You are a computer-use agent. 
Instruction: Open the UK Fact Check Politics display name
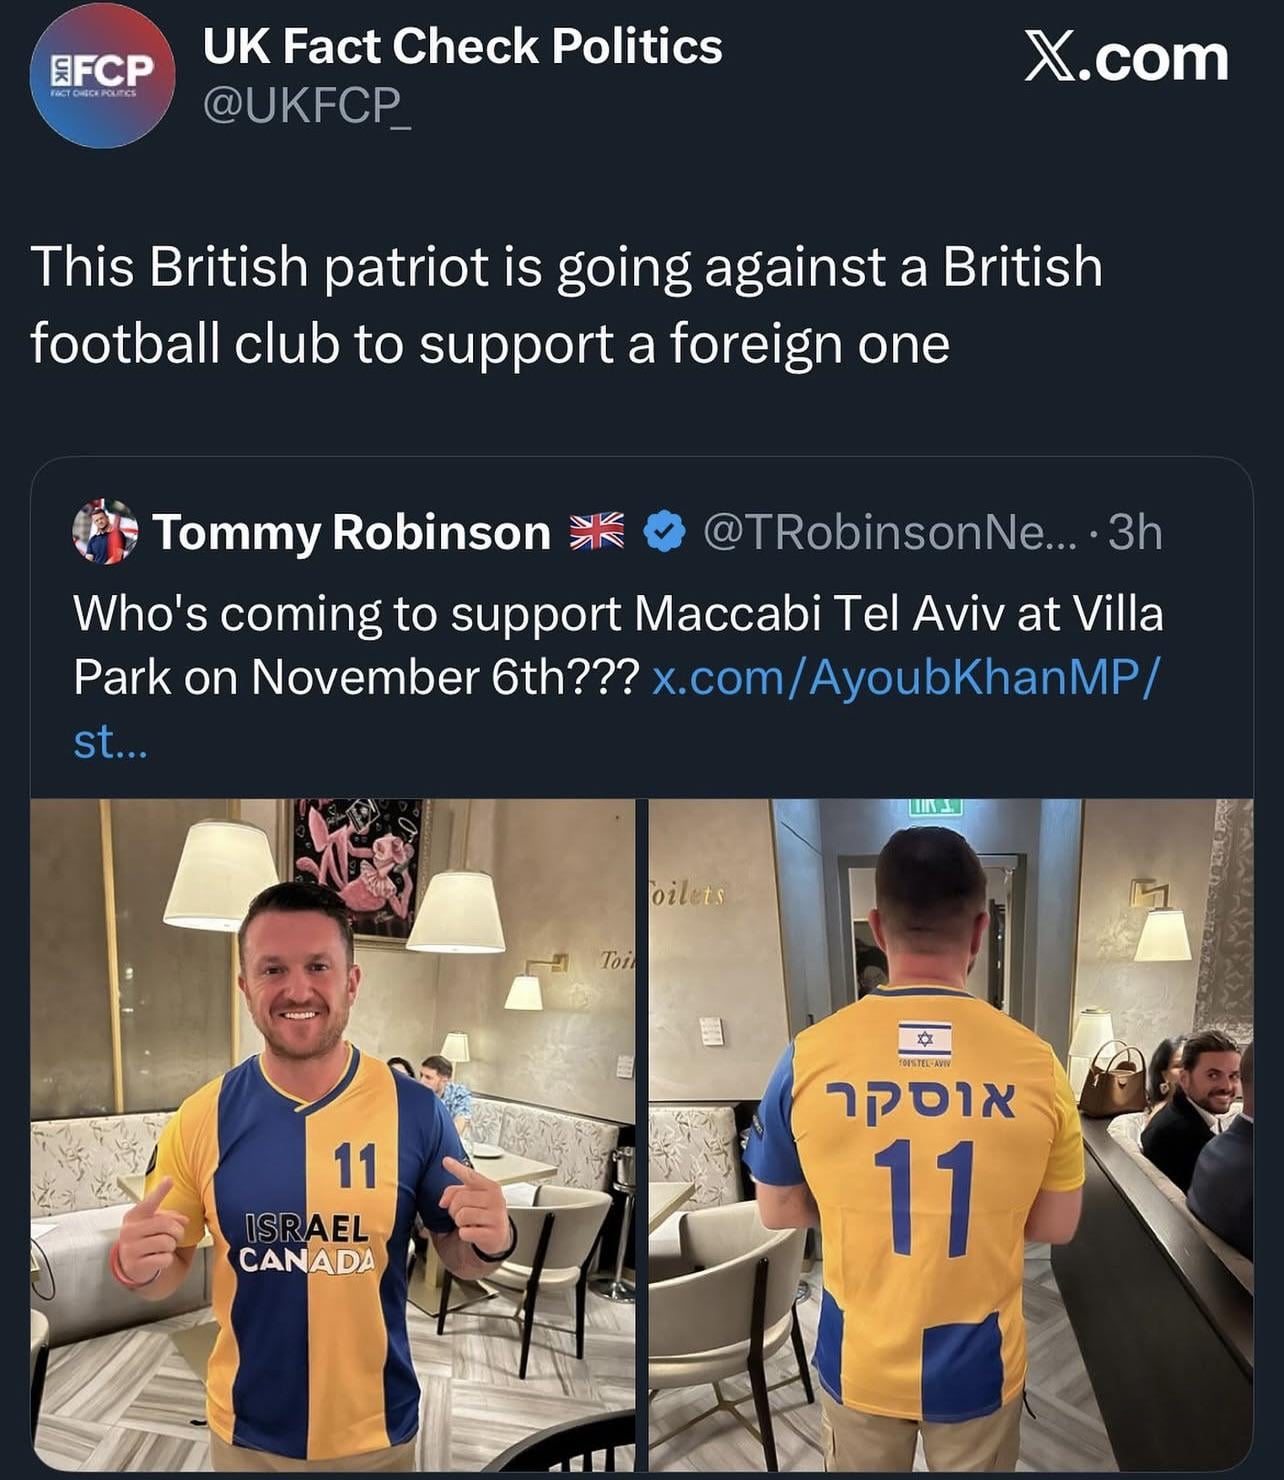tap(462, 46)
